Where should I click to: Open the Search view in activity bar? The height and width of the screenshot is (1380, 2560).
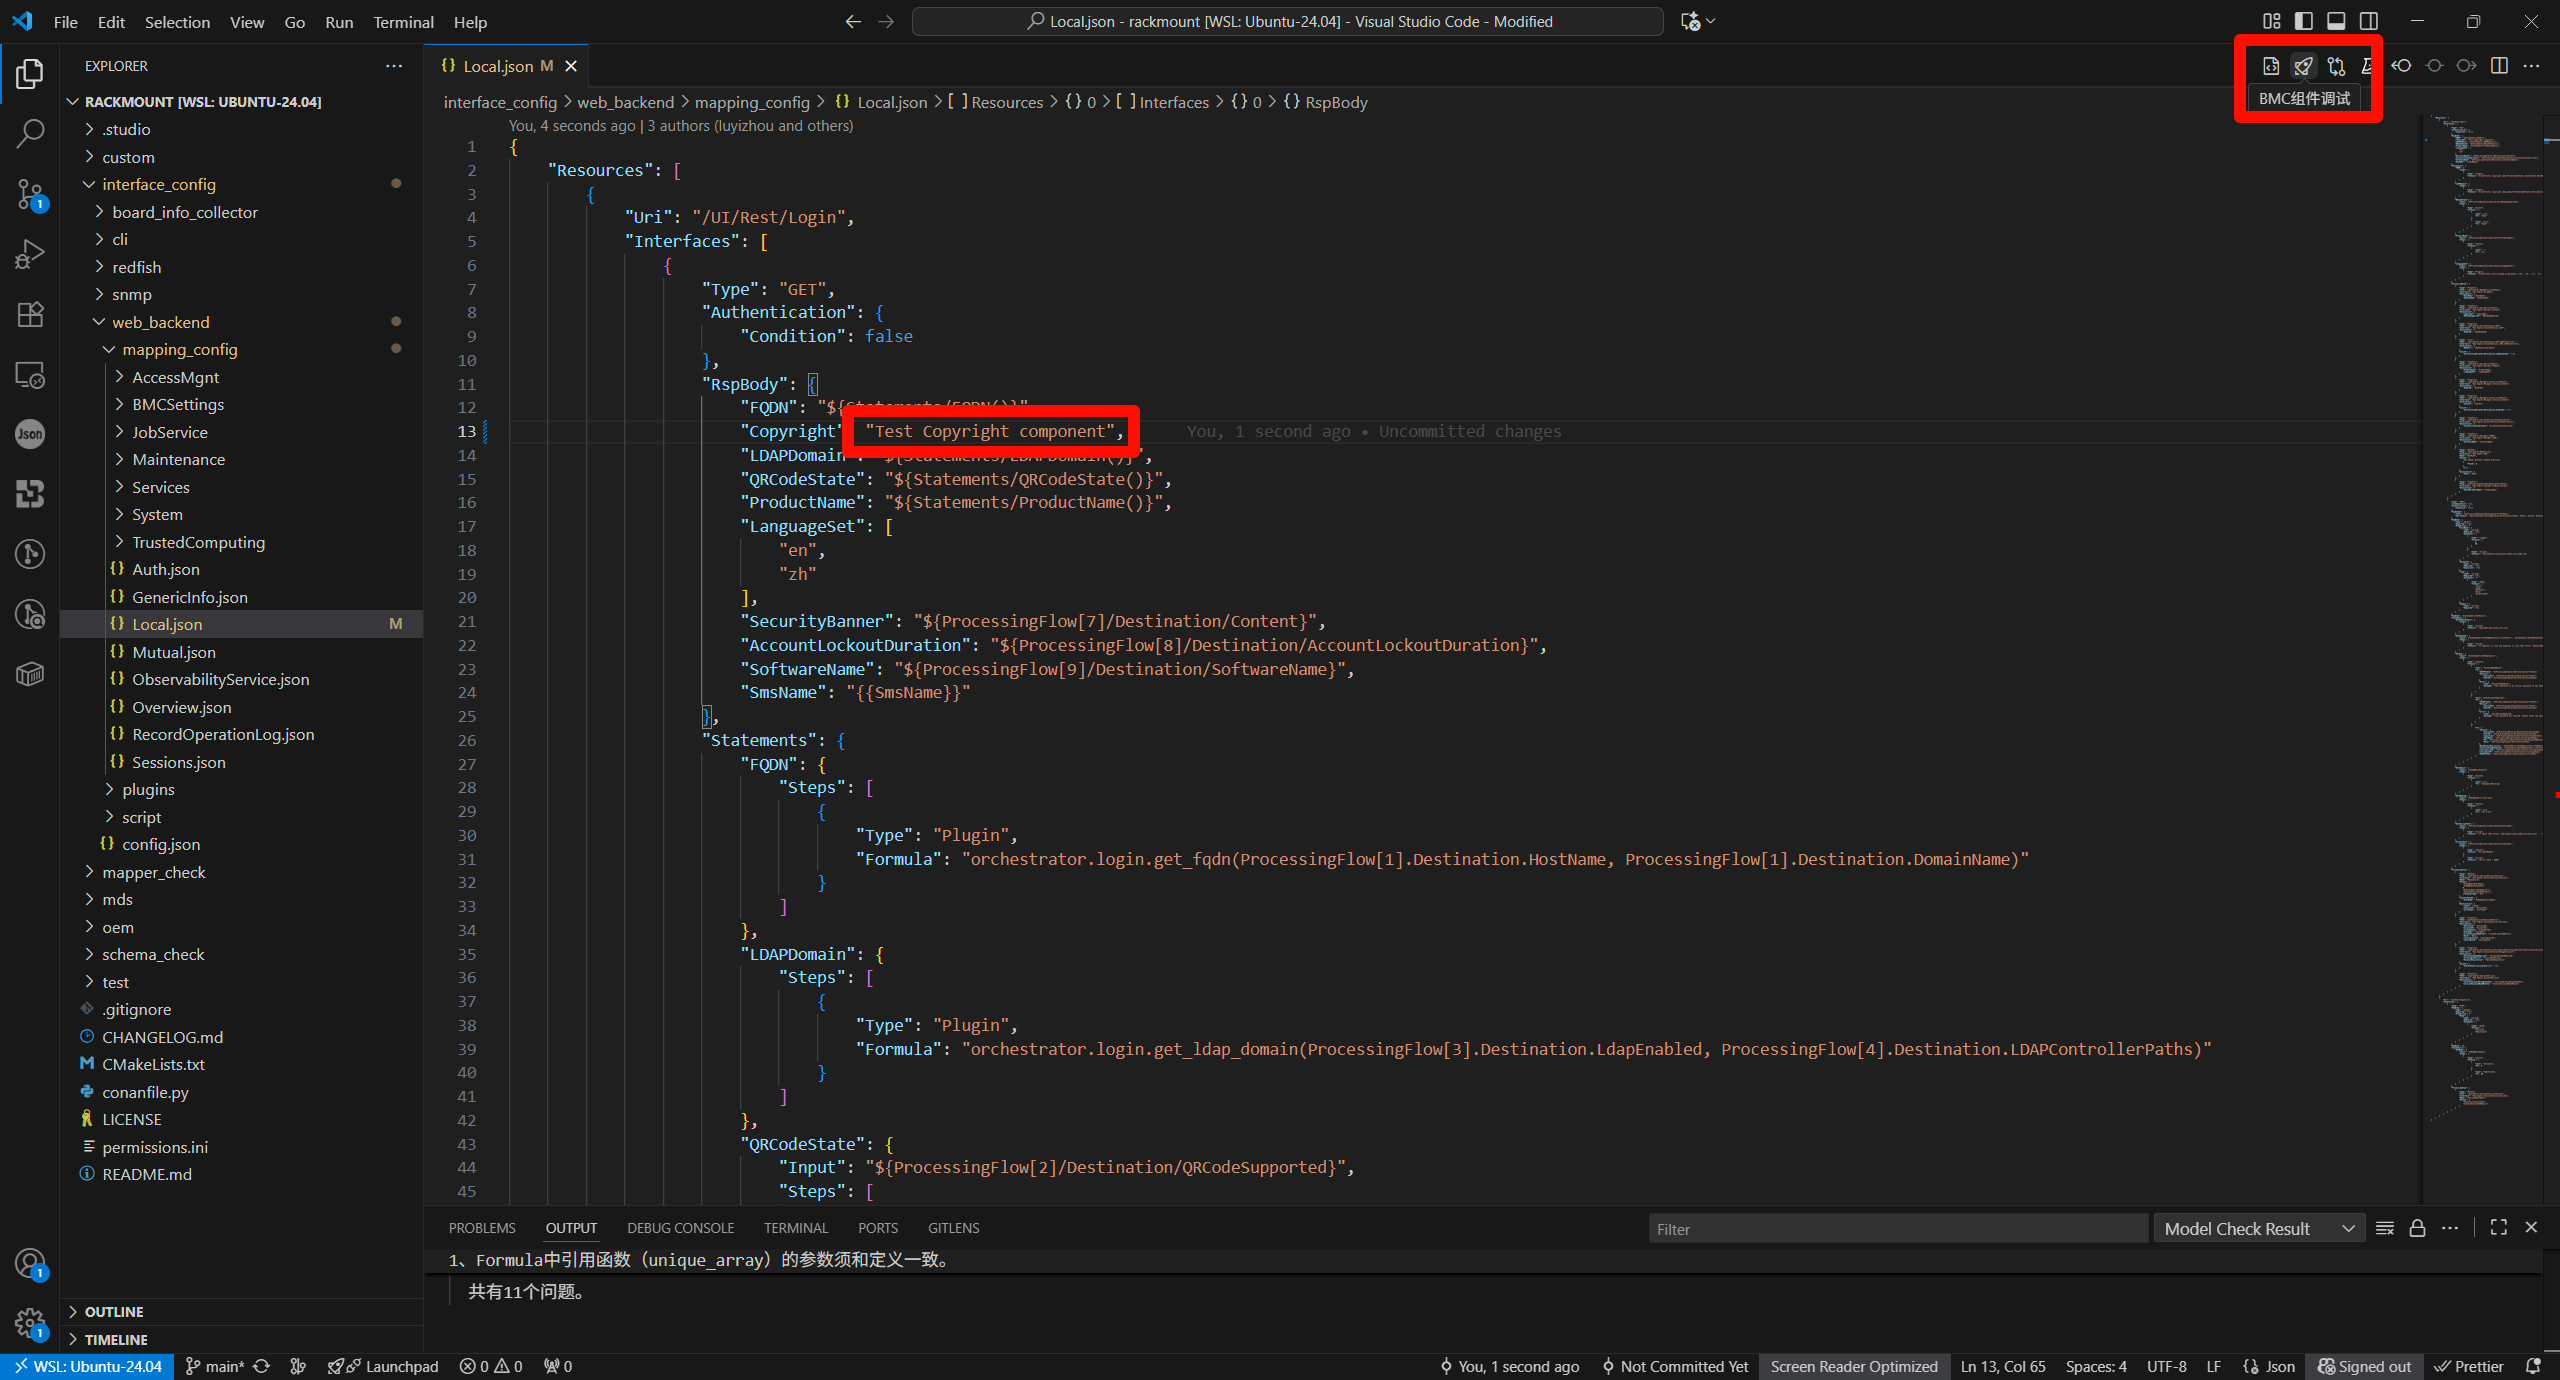30,133
